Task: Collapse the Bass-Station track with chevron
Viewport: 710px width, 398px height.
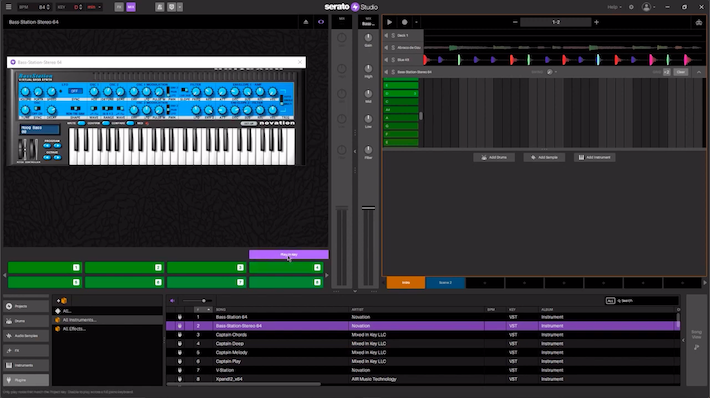Action: pos(699,72)
